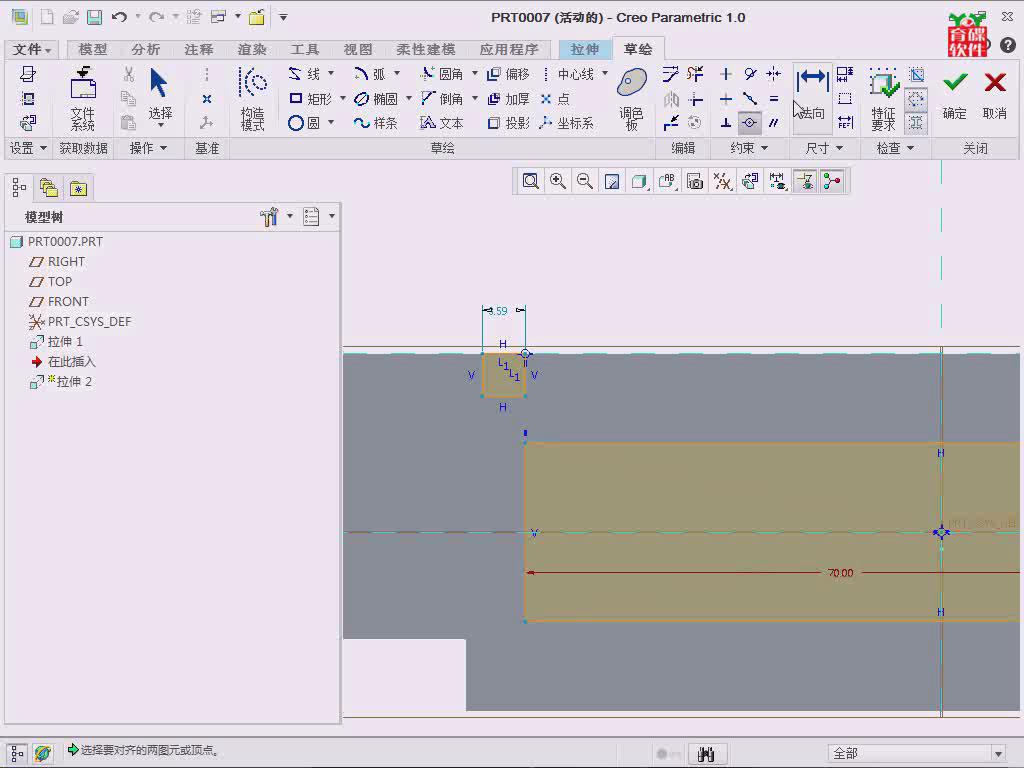Click the mirror edit icon
Screen dimensions: 1024x768
(671, 99)
